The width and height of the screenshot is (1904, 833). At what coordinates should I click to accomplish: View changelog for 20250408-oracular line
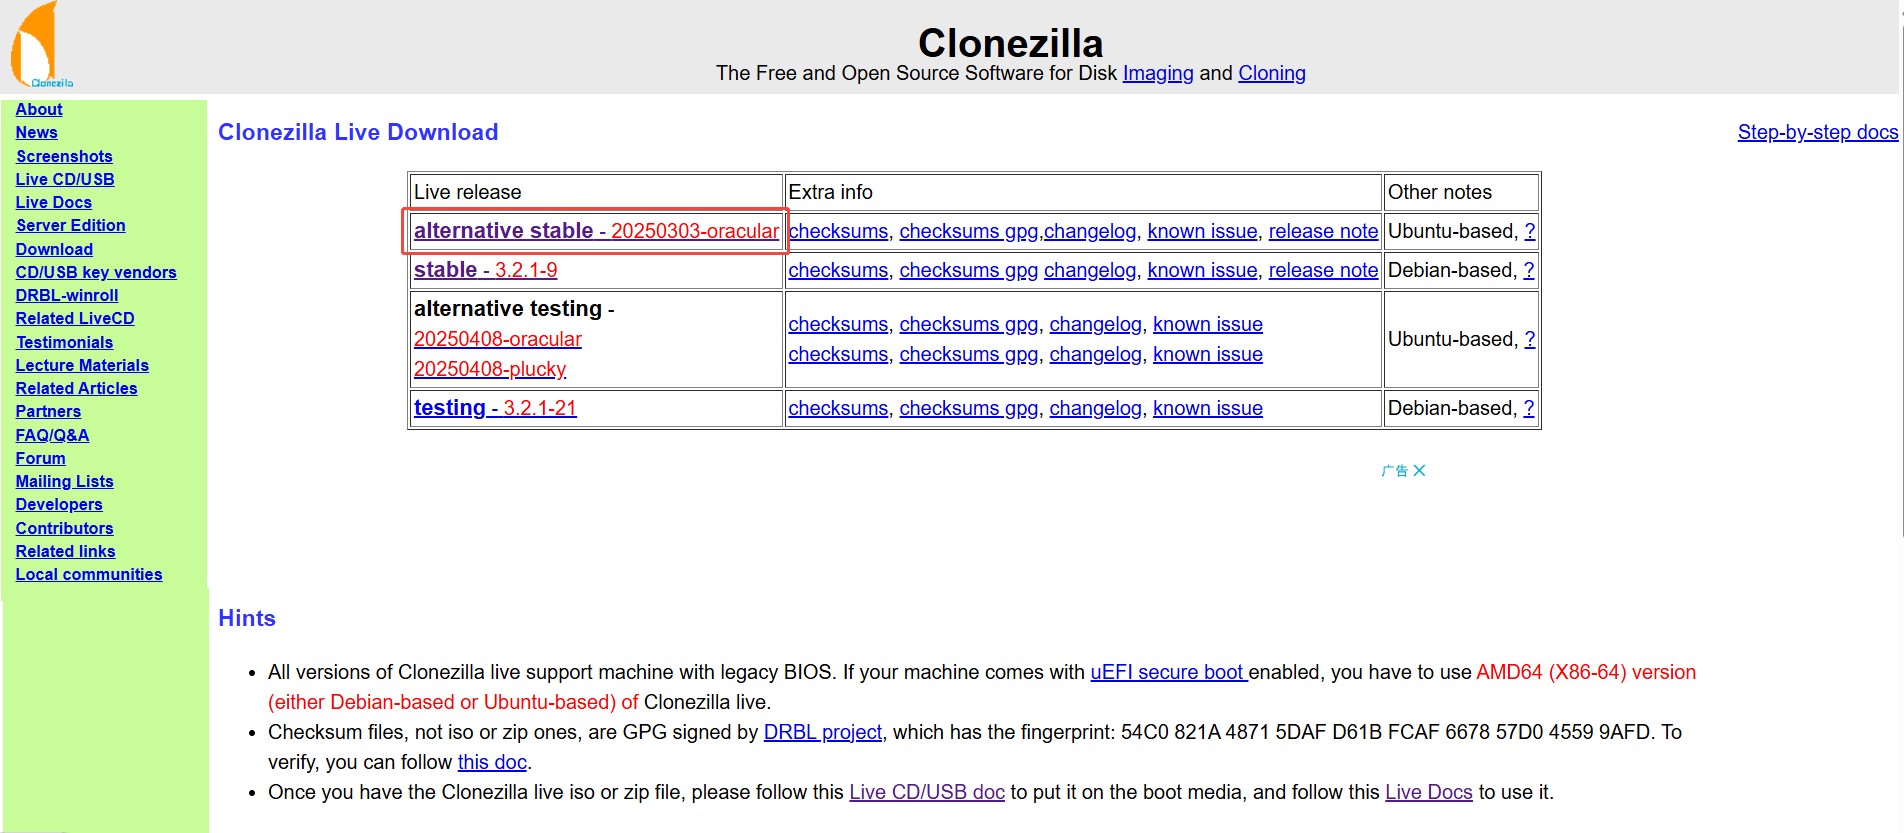1095,324
